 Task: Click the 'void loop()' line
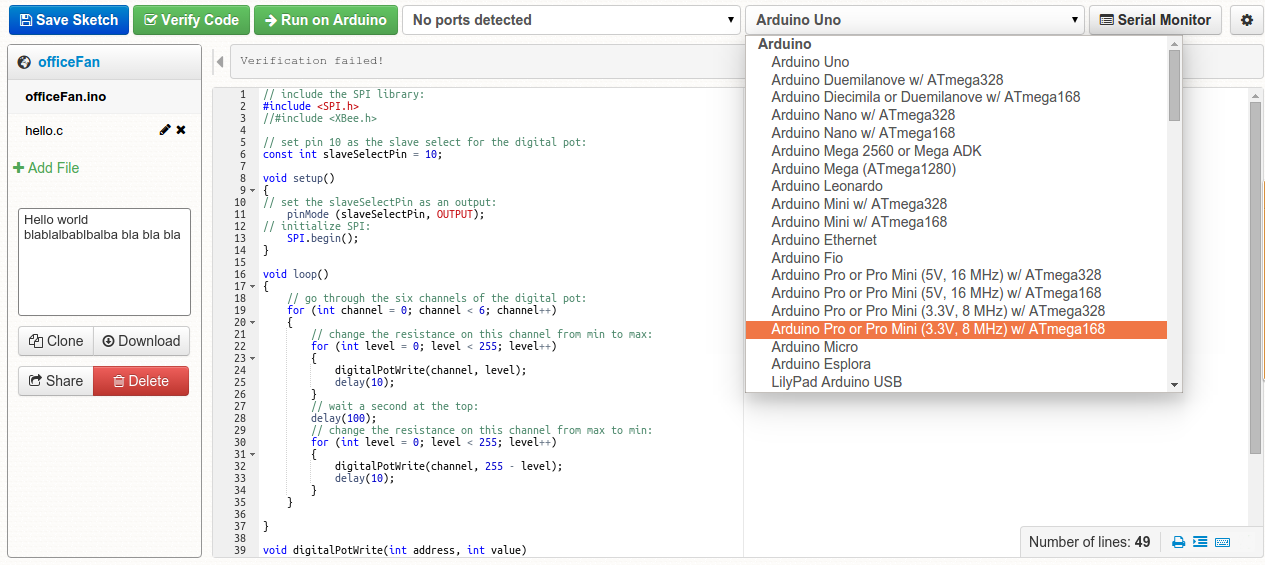(295, 274)
